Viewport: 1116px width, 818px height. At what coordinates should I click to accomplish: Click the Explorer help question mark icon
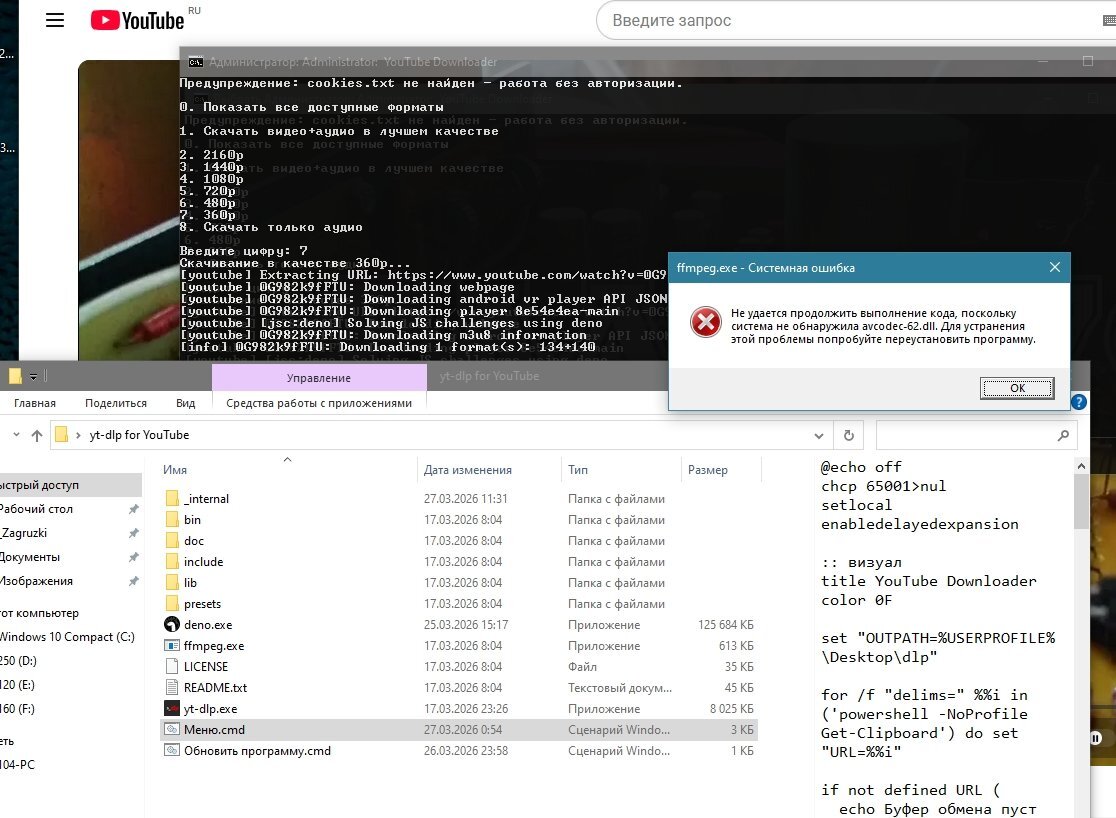tap(1079, 402)
